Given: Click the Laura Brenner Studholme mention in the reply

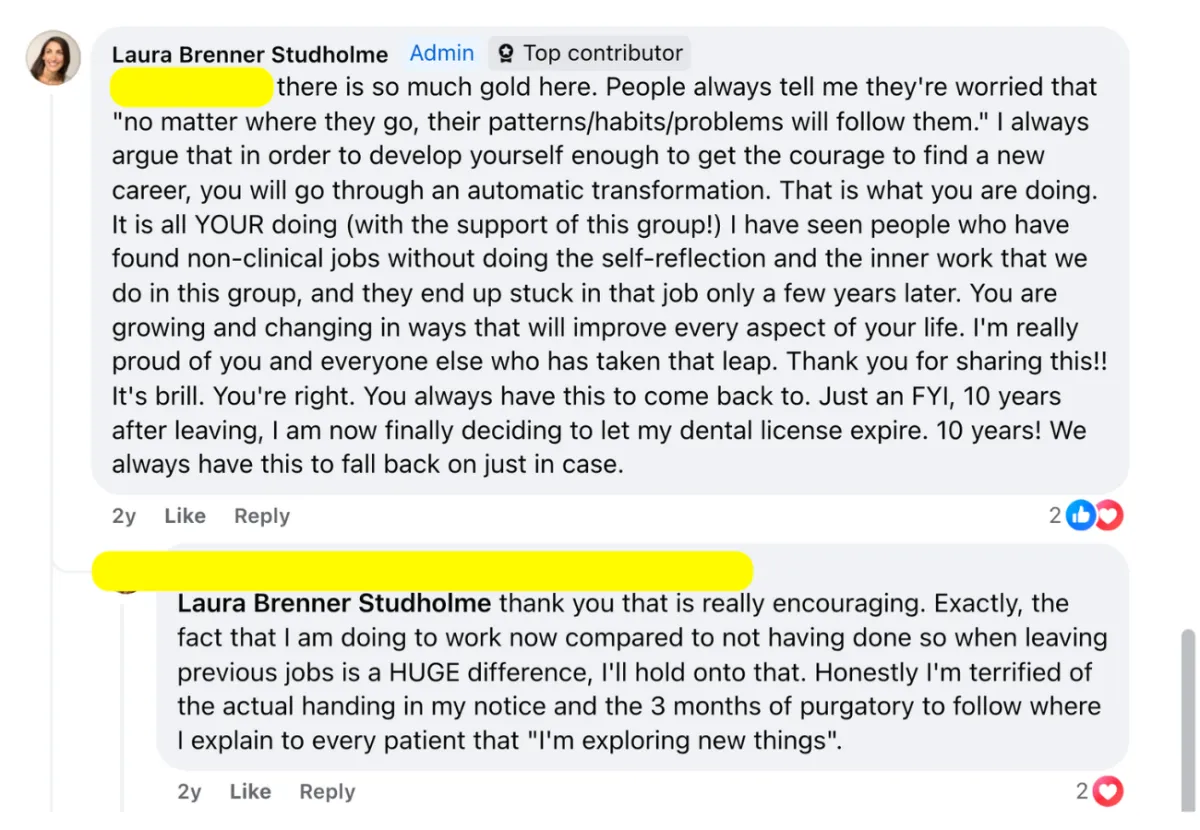Looking at the screenshot, I should [x=334, y=603].
